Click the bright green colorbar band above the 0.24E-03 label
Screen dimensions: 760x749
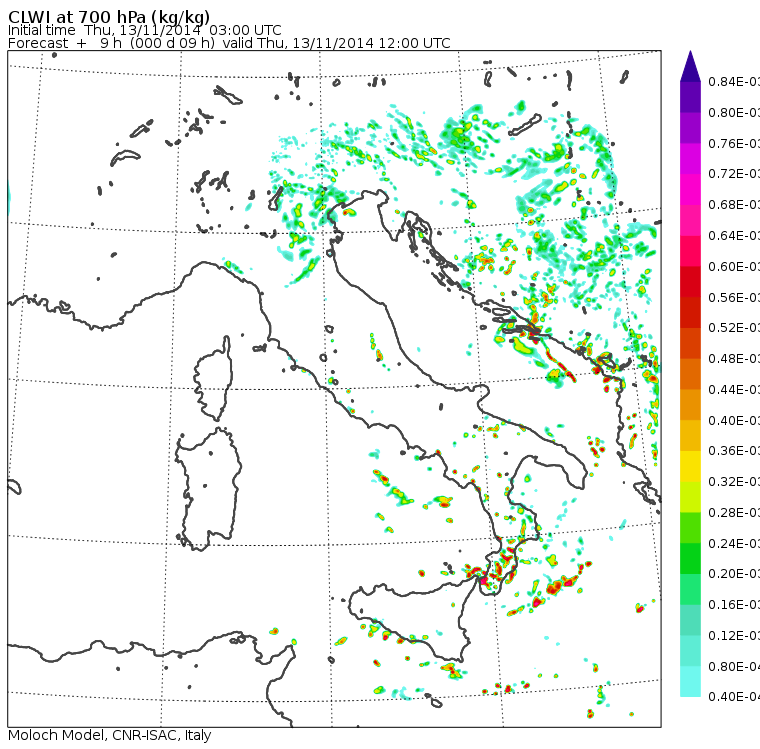[690, 528]
